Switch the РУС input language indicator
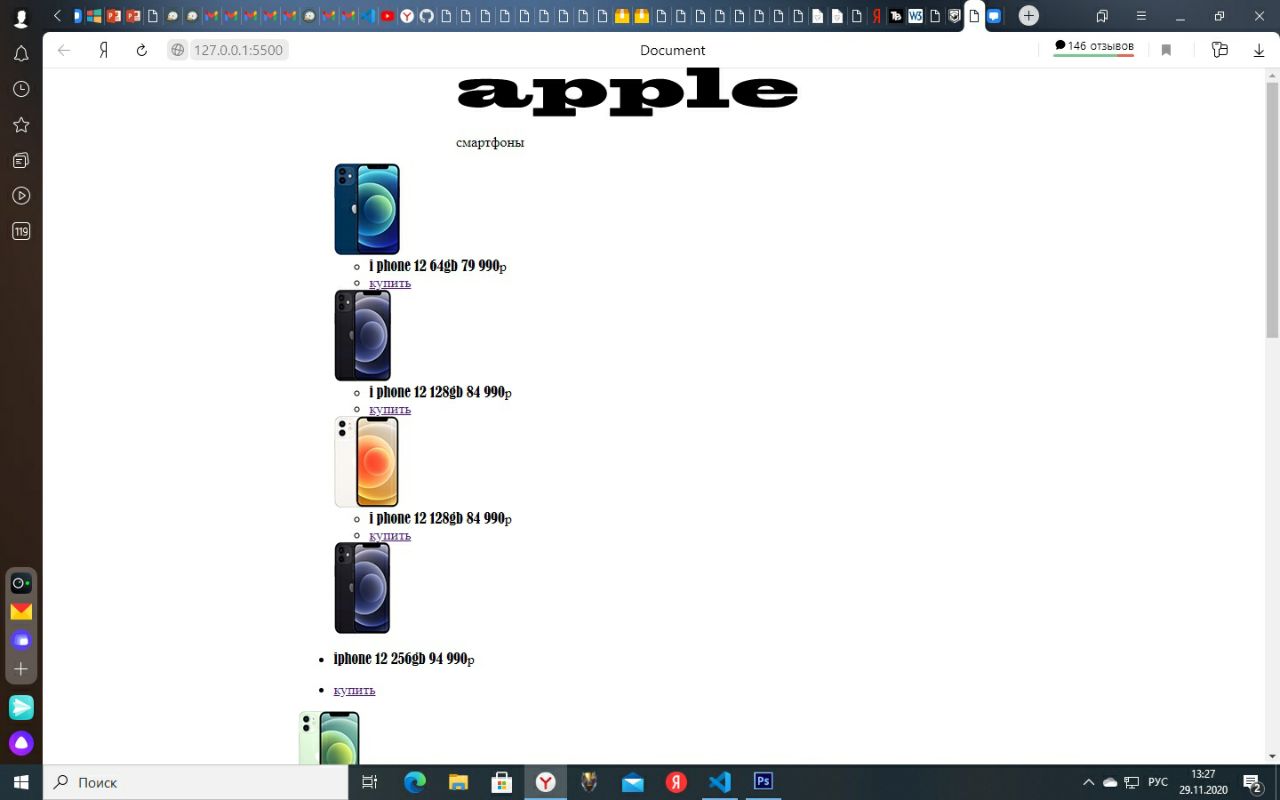 pos(1158,782)
